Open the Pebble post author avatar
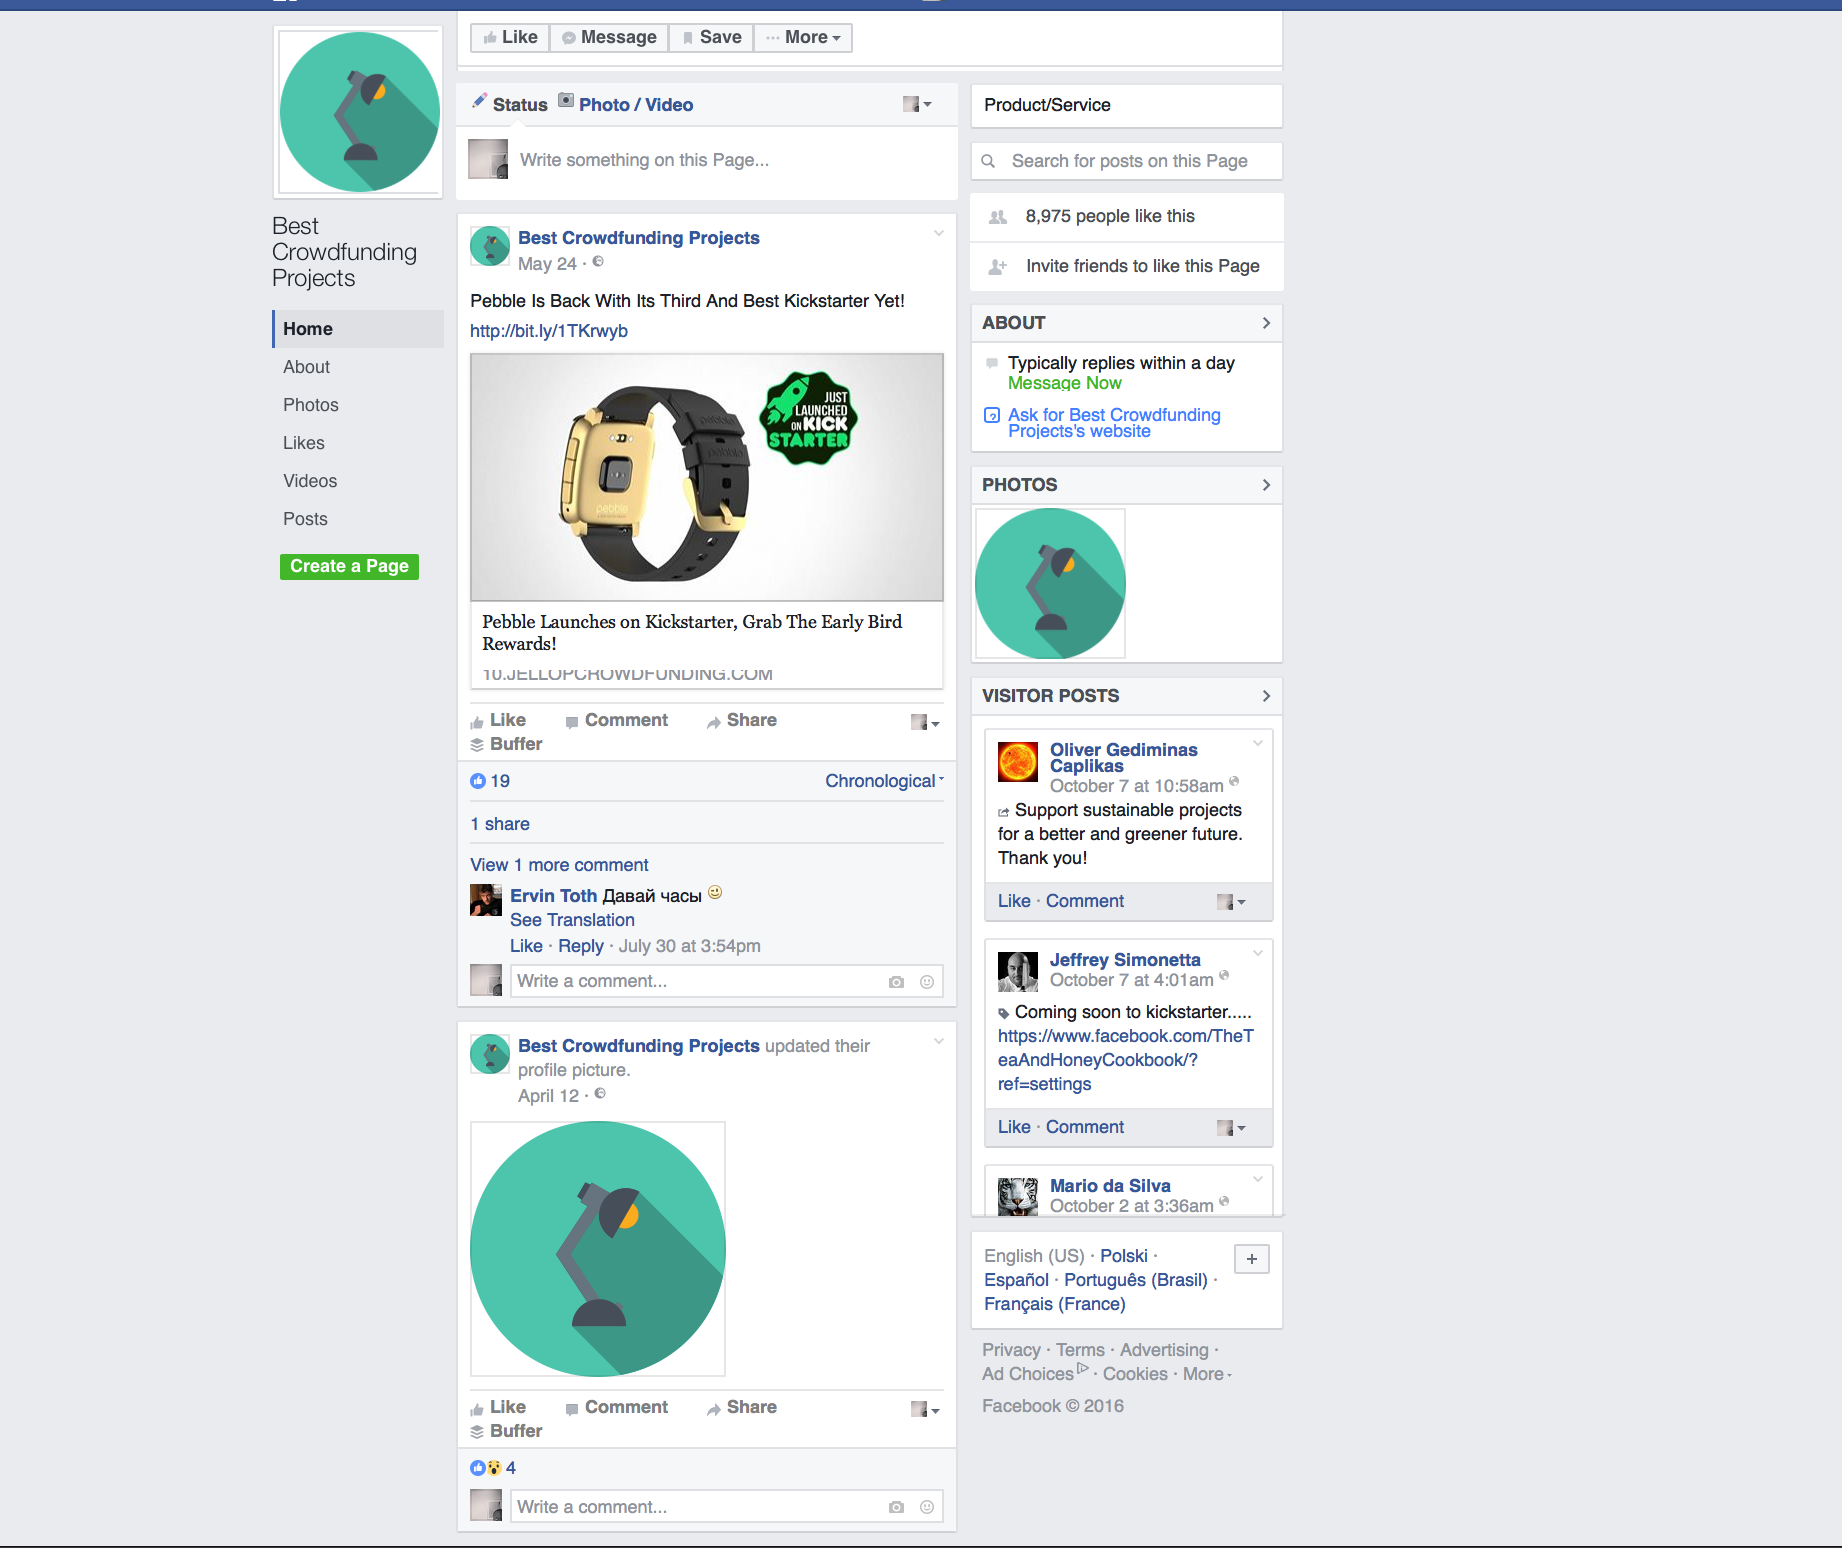 [x=490, y=246]
